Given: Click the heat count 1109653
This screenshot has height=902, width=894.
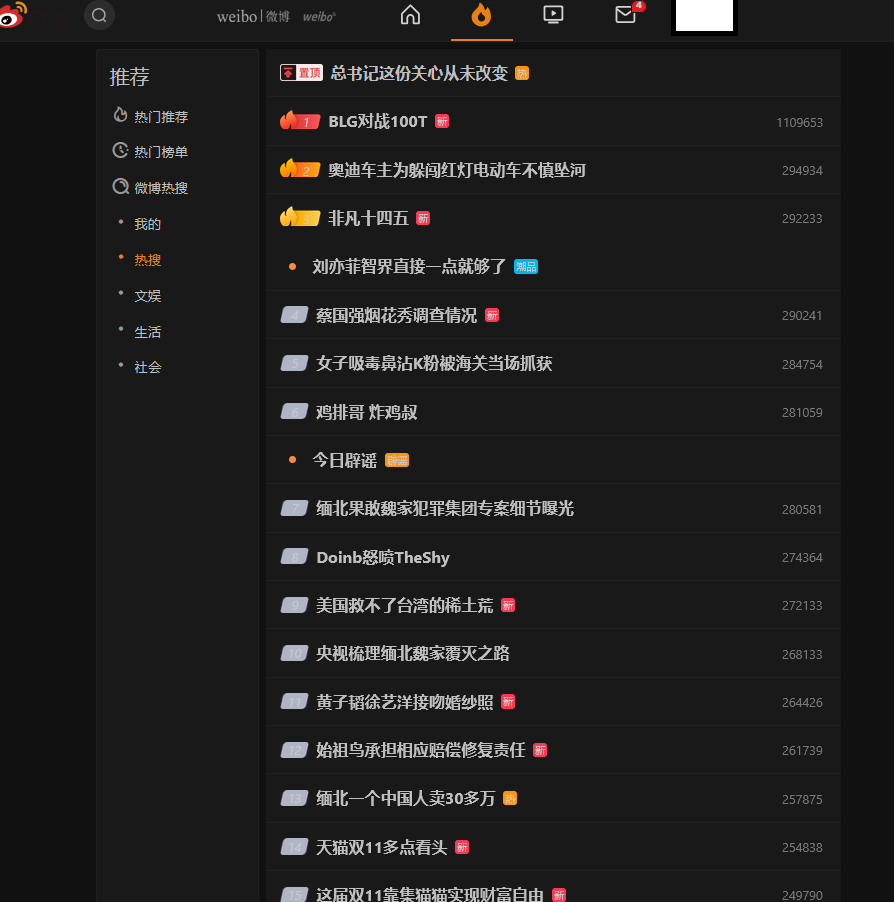Looking at the screenshot, I should [x=799, y=123].
